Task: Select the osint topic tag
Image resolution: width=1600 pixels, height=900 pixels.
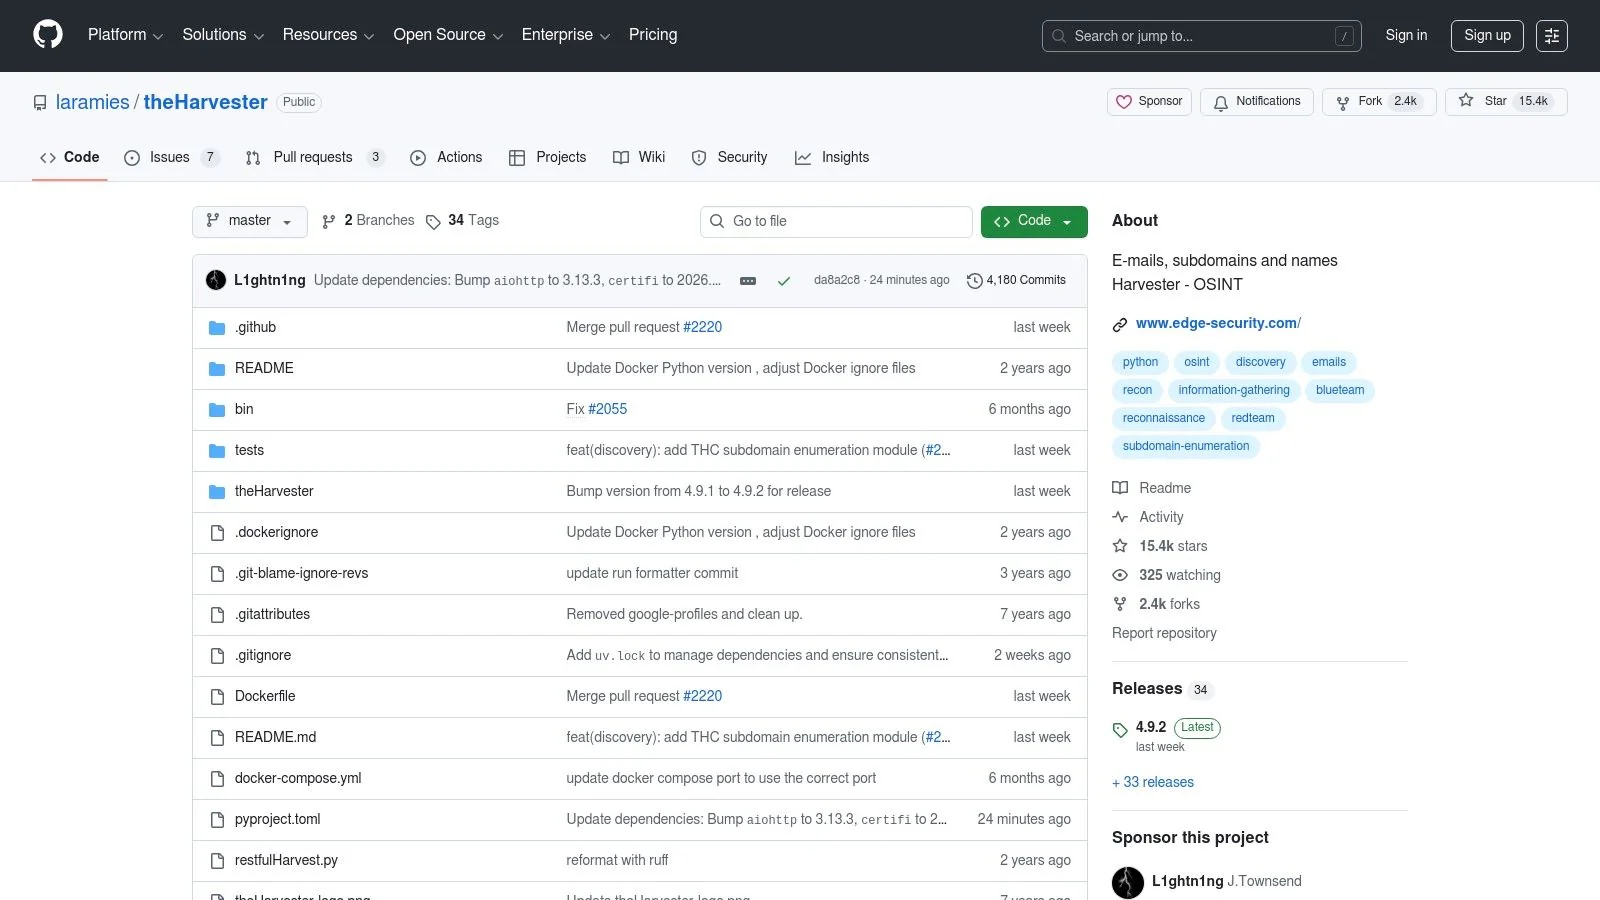Action: [1197, 362]
